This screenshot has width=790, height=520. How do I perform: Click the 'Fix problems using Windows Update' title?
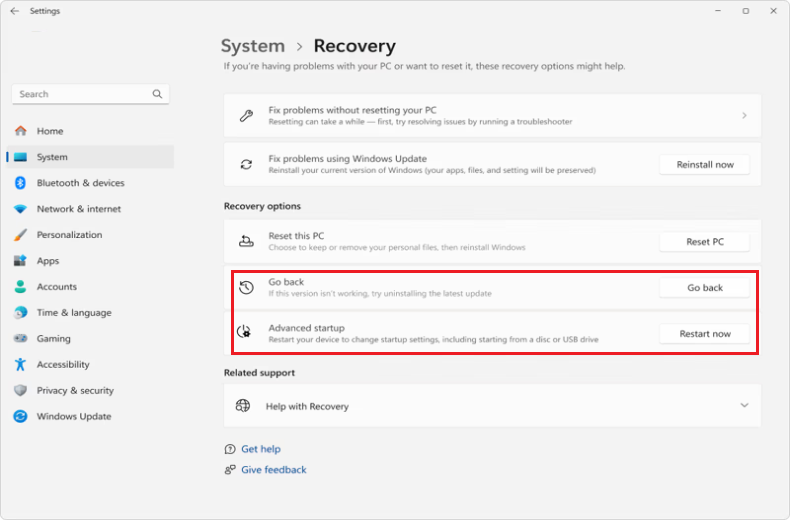[x=348, y=159]
